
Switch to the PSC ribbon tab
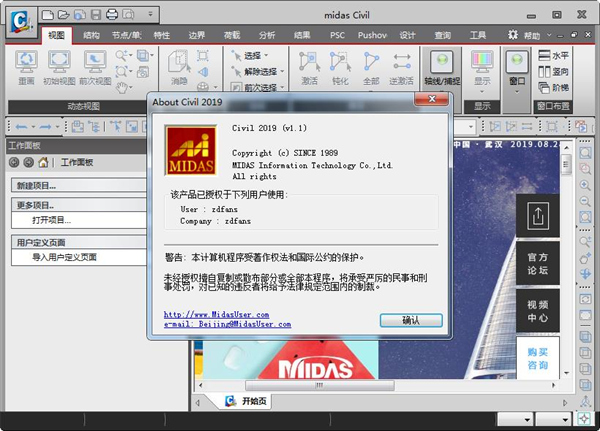pyautogui.click(x=337, y=35)
